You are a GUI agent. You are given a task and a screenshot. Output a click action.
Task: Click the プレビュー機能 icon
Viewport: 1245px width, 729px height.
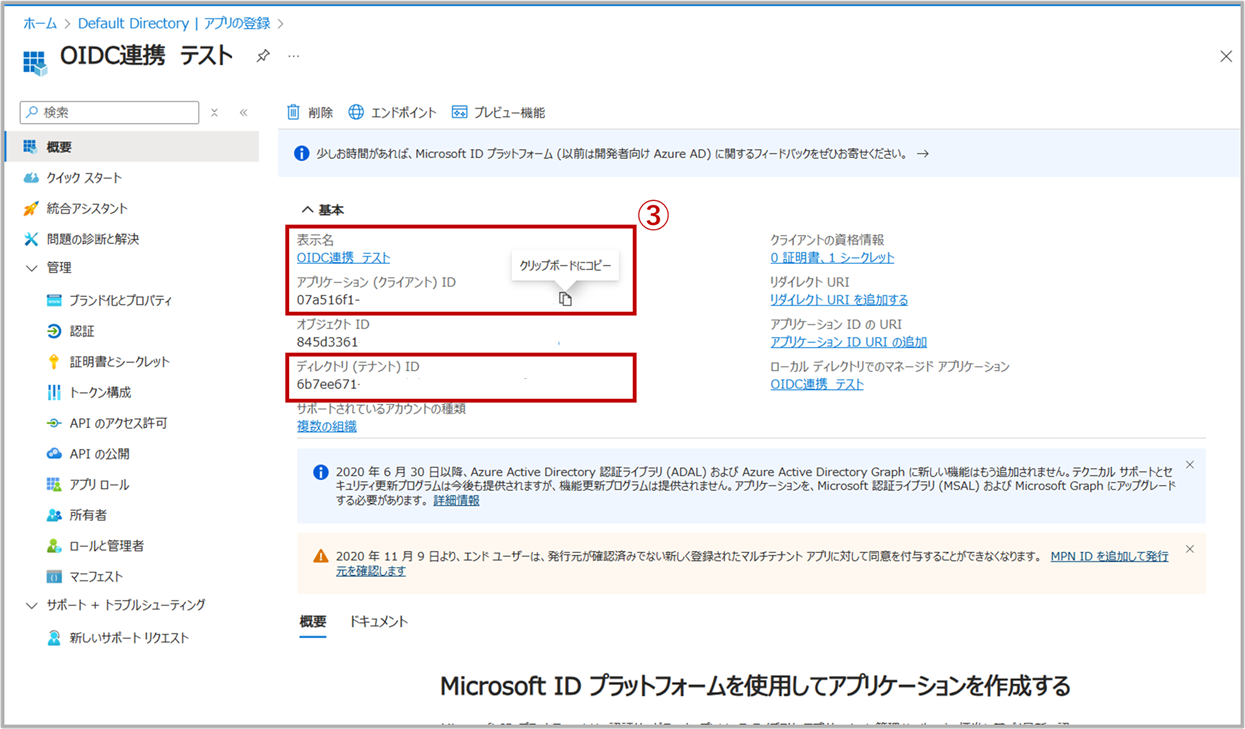coord(459,112)
